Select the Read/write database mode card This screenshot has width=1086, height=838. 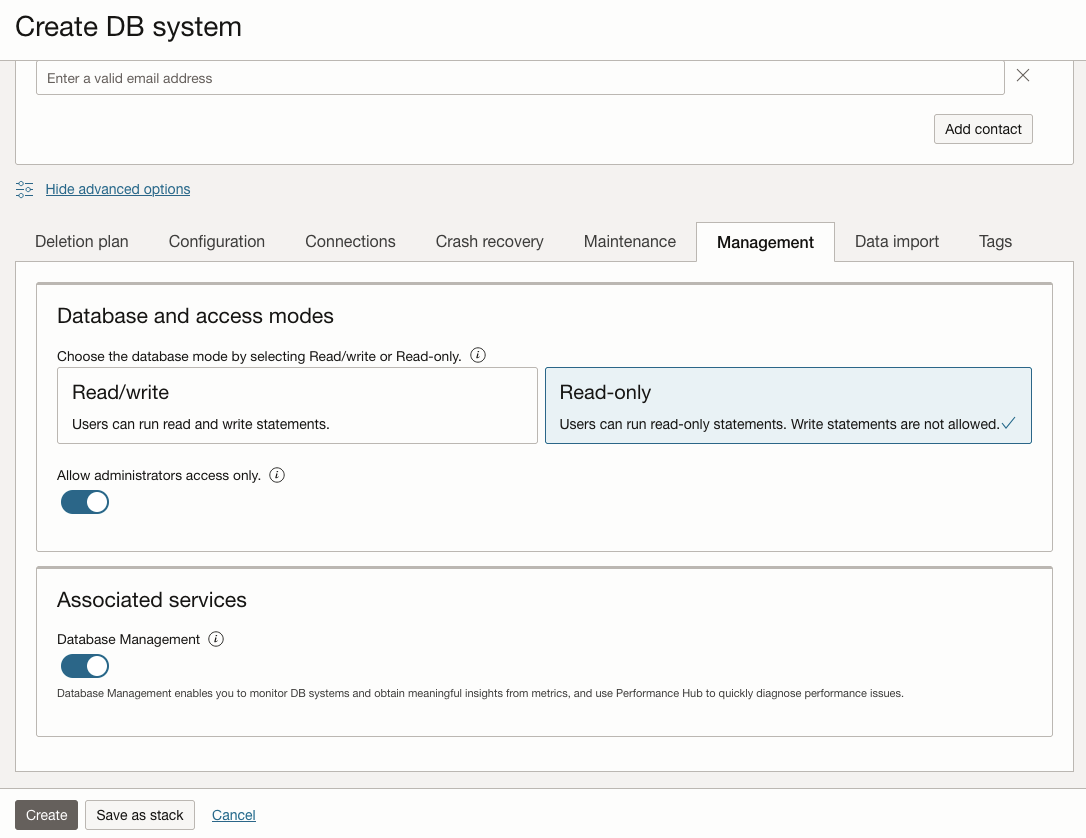pyautogui.click(x=297, y=405)
